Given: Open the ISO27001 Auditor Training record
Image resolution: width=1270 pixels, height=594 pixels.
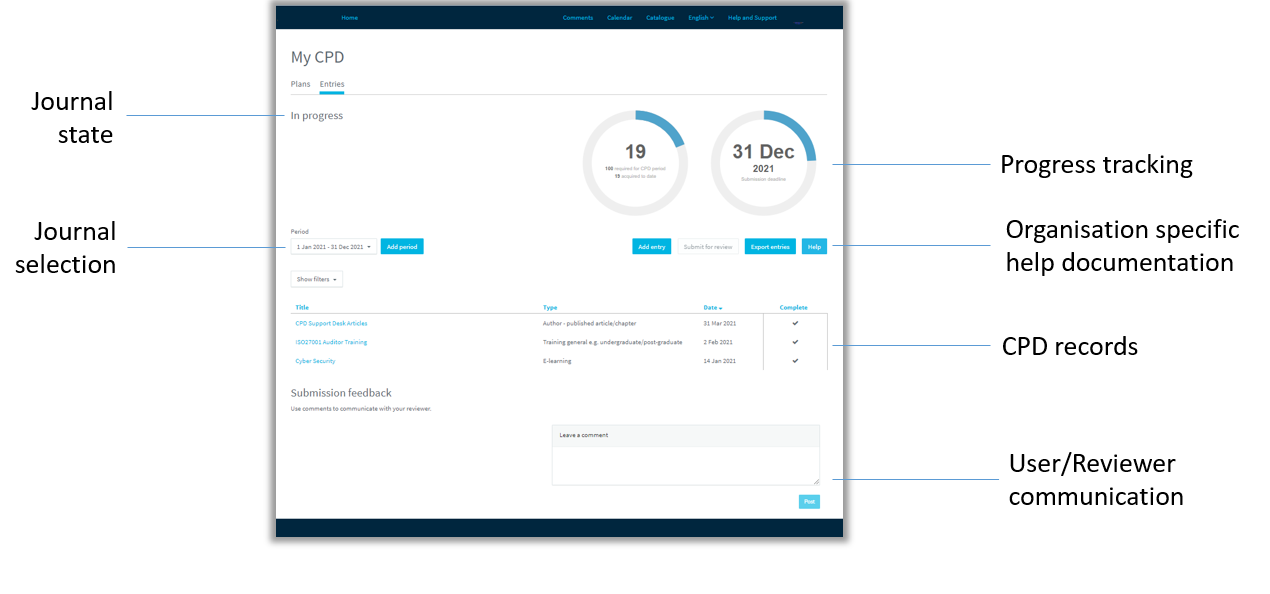Looking at the screenshot, I should click(332, 341).
